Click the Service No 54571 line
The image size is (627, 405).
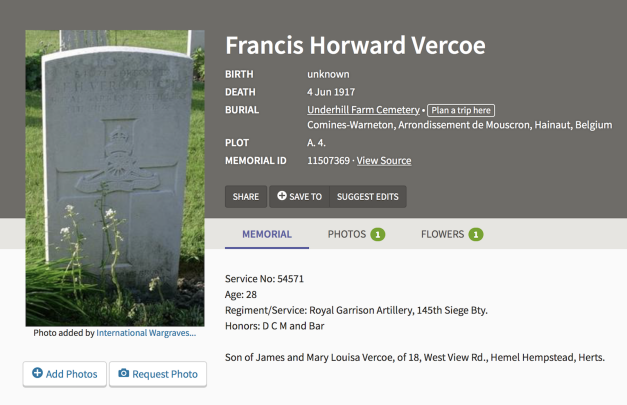pos(265,278)
